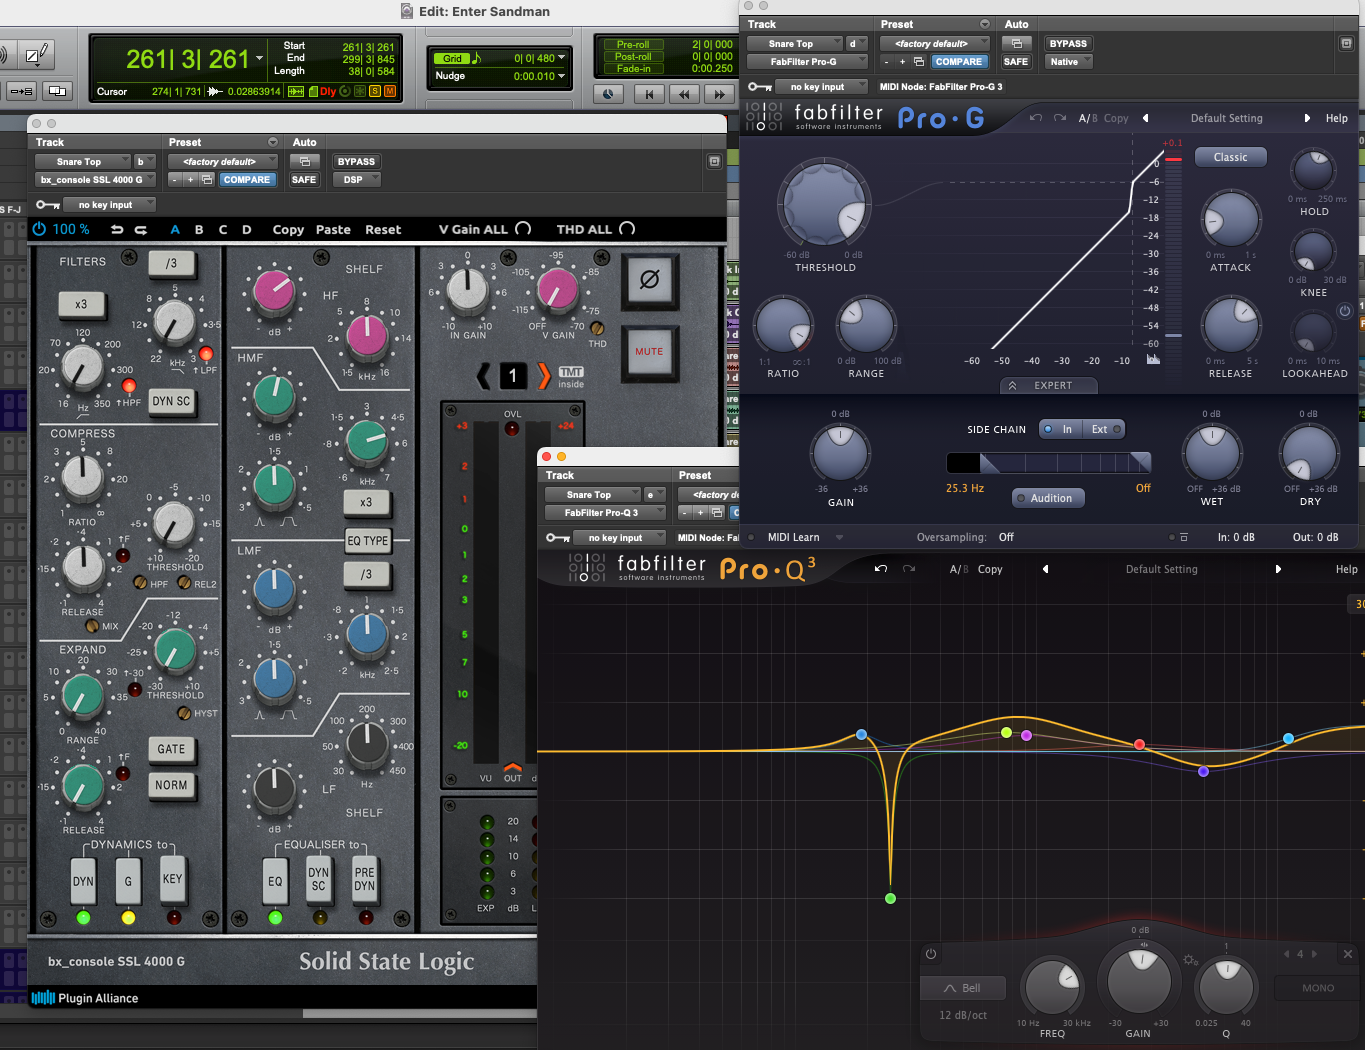Click the pencil tool in Pro Tools toolbar
The image size is (1365, 1050).
tap(37, 54)
